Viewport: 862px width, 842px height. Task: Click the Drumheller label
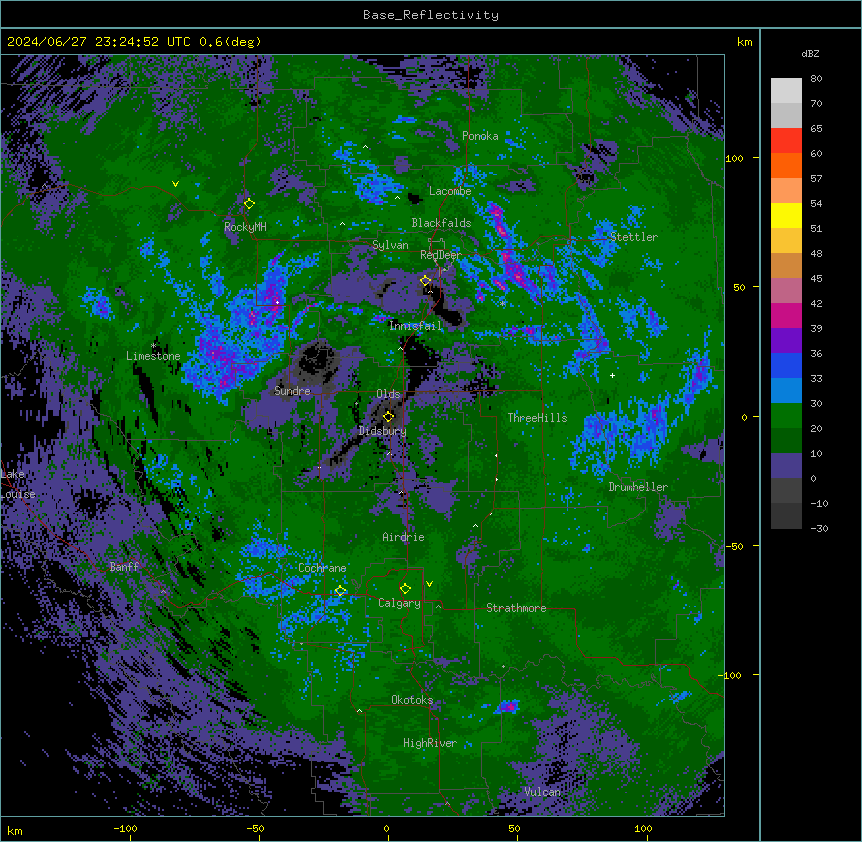638,486
